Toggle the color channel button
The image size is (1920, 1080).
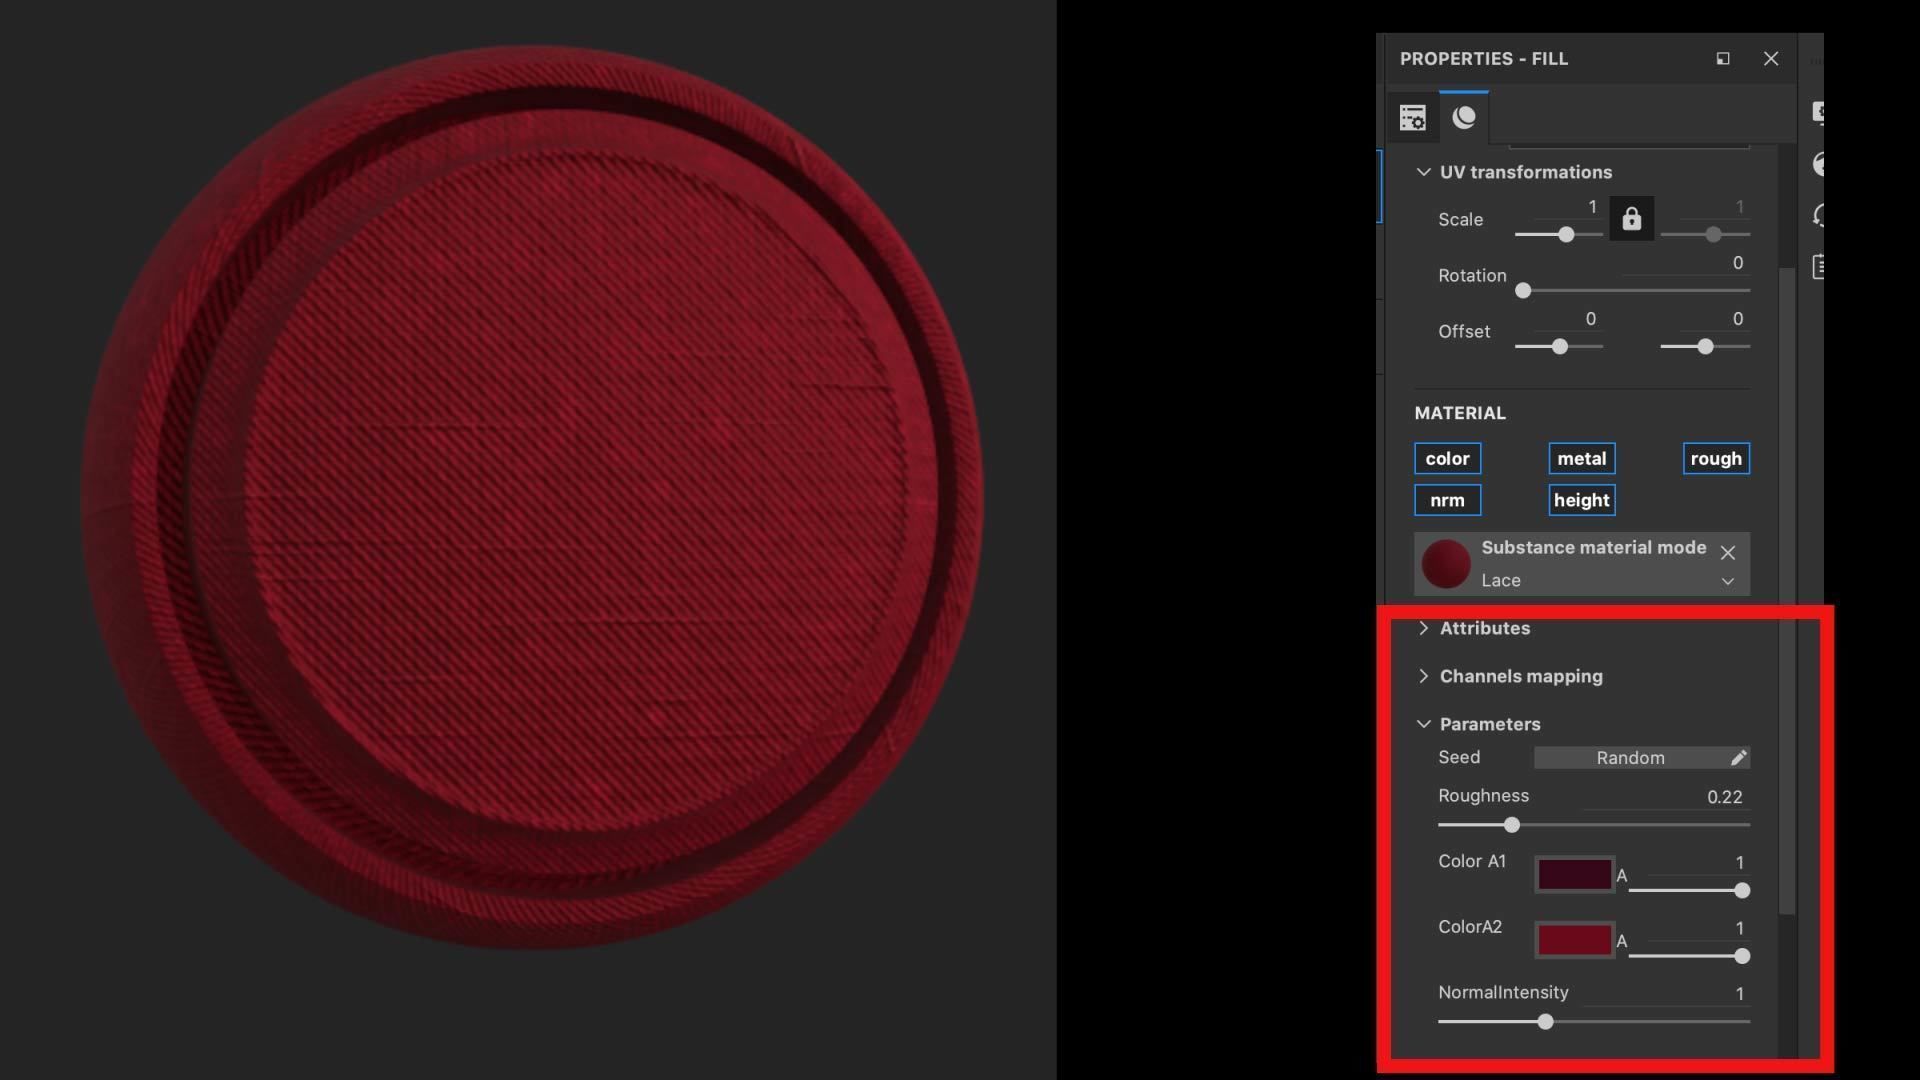pos(1447,459)
